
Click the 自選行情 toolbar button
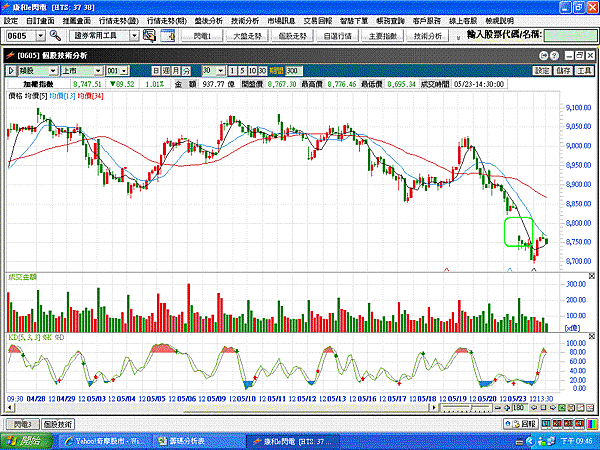point(338,36)
